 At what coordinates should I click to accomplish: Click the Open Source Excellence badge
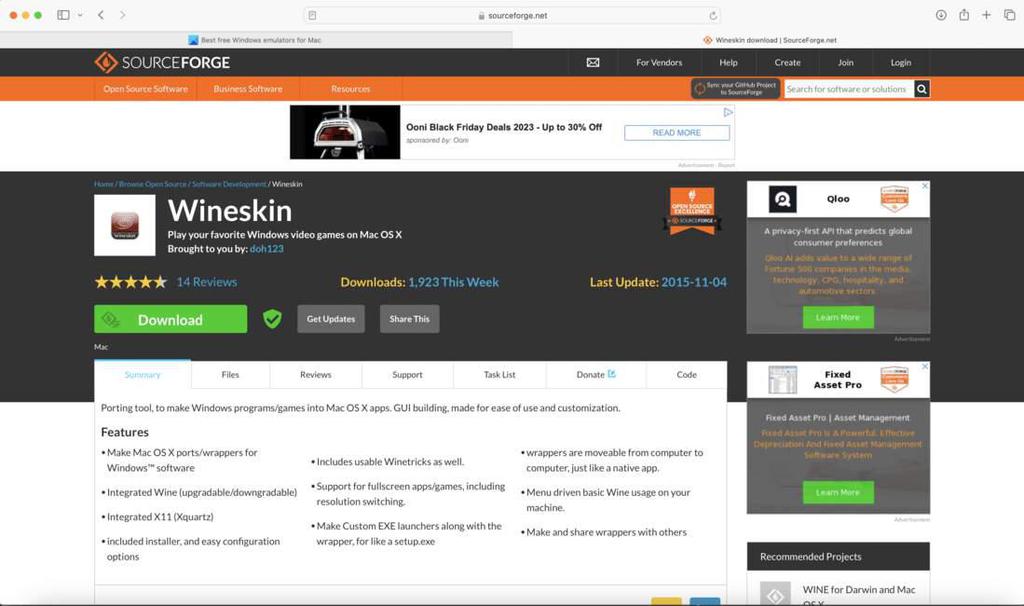click(x=692, y=210)
